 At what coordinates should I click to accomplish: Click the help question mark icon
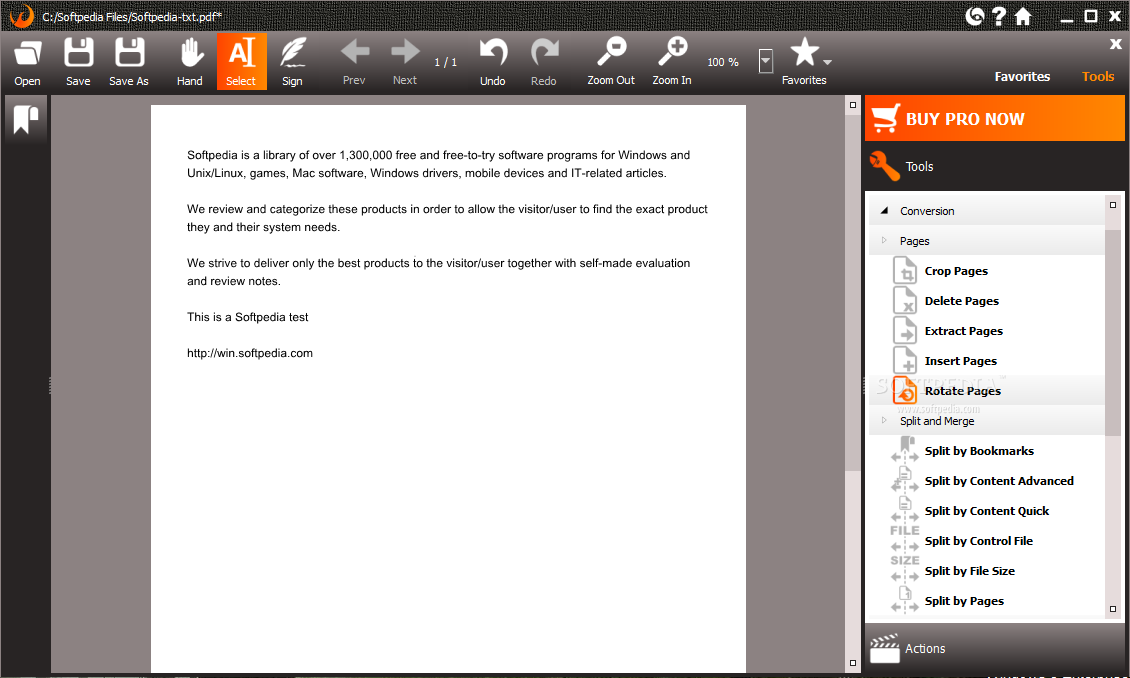[x=999, y=16]
